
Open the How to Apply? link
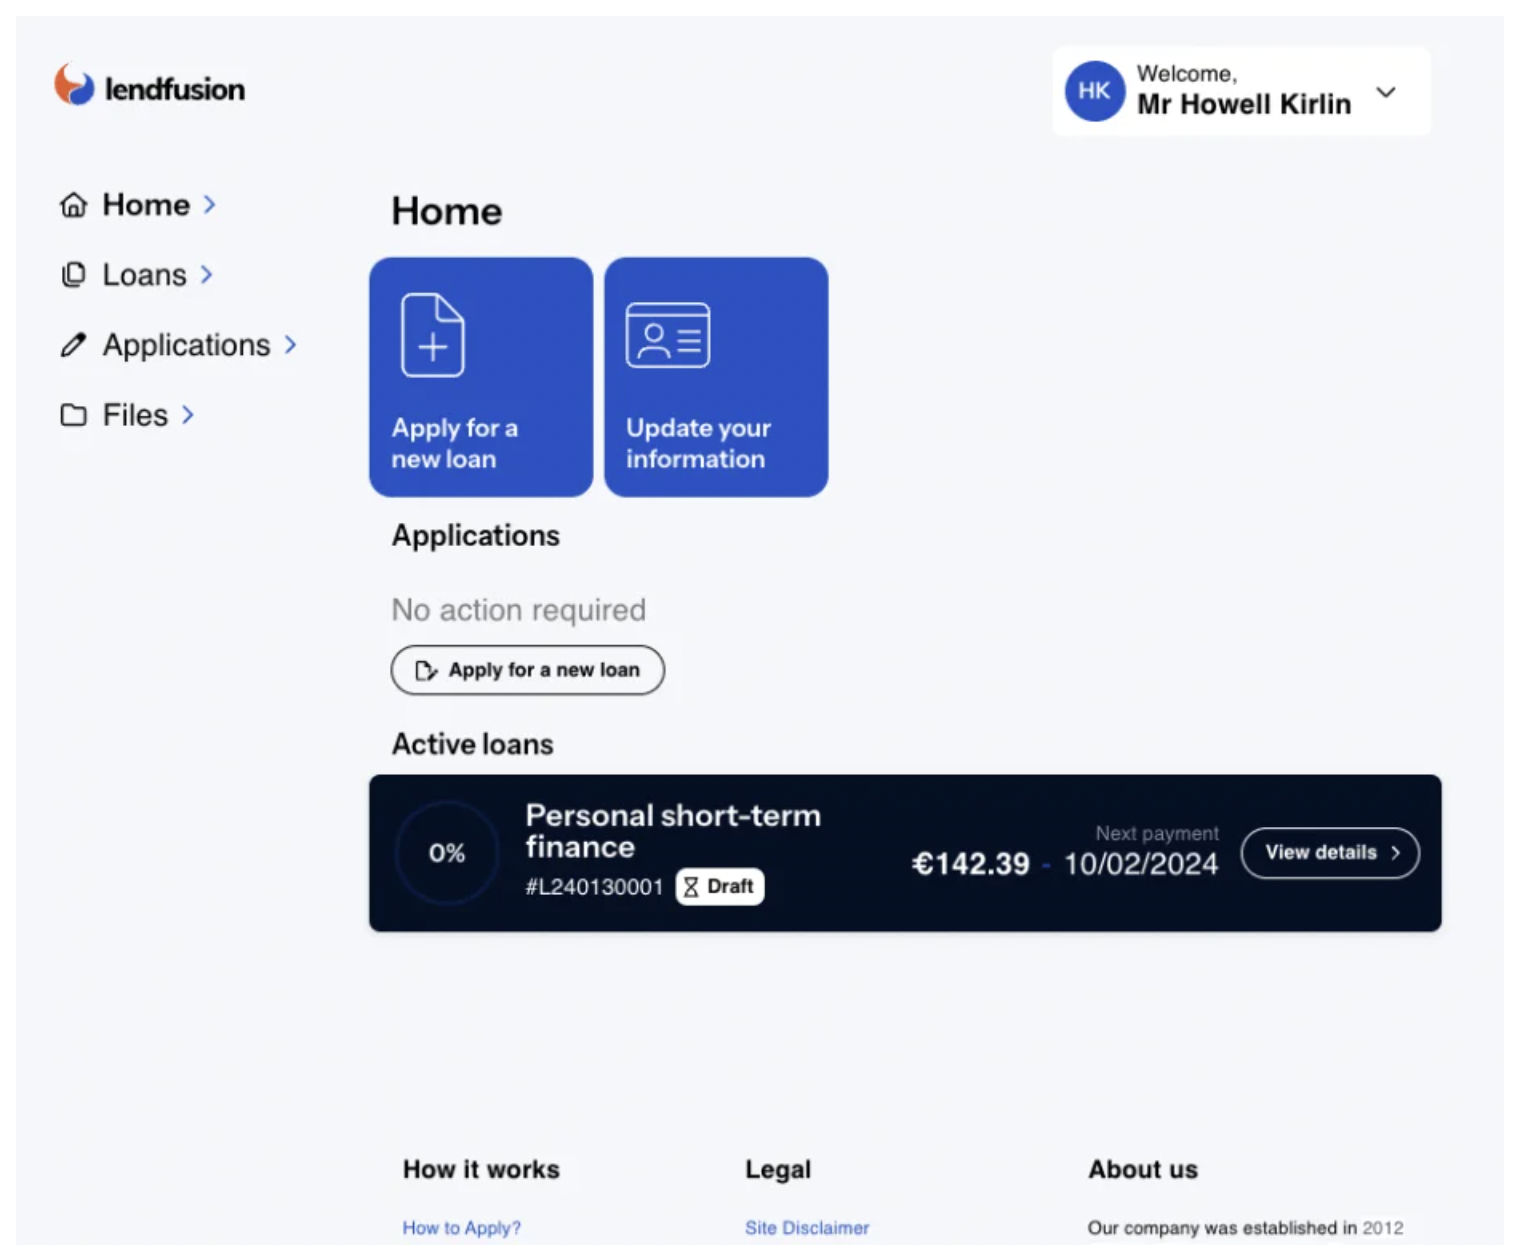461,1227
